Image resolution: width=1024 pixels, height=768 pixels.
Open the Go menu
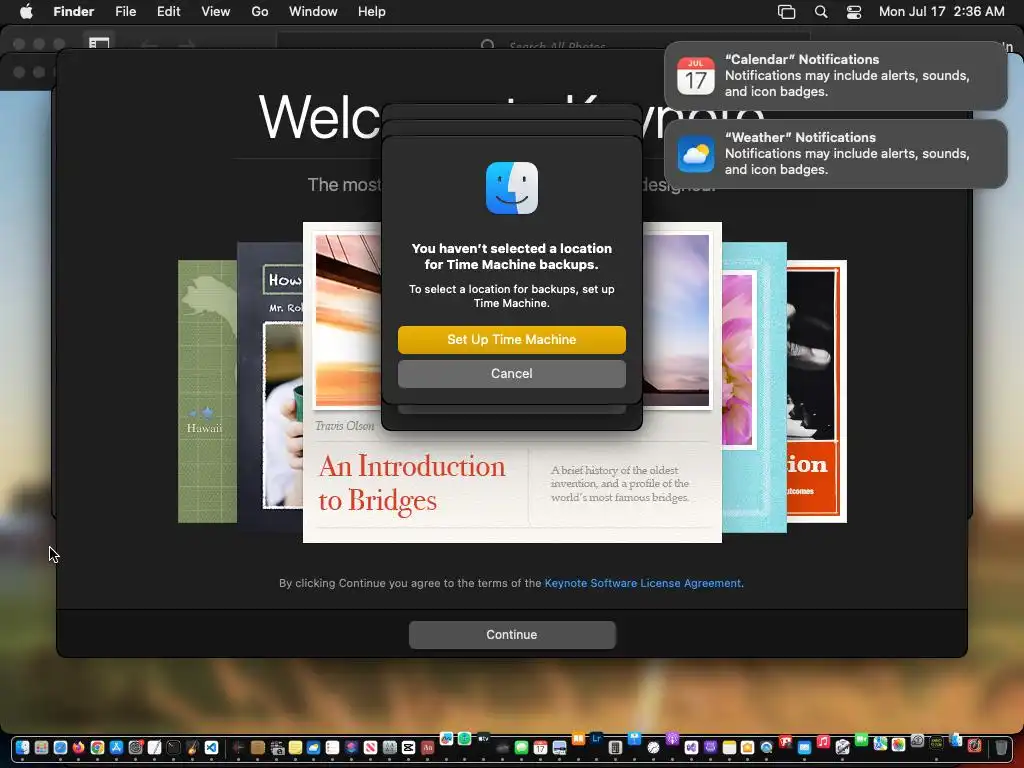(260, 12)
